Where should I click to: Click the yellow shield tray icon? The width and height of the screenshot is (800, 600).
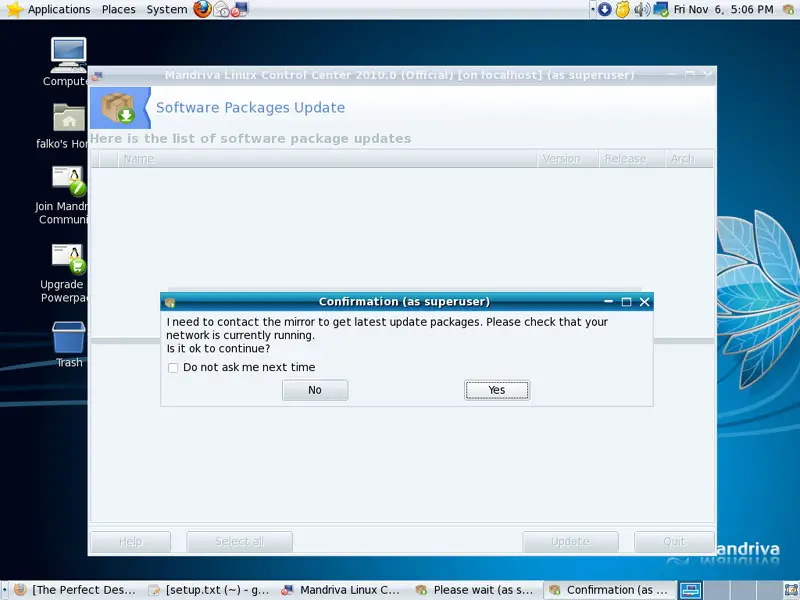622,9
